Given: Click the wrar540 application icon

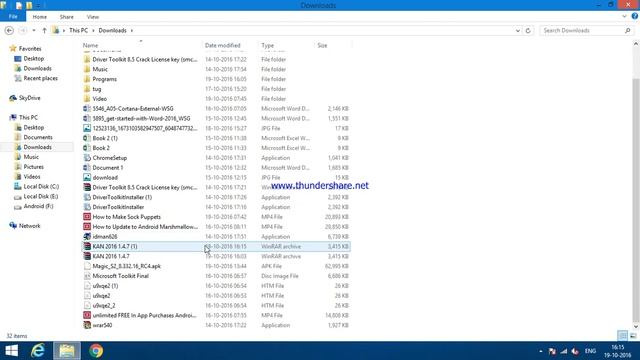Looking at the screenshot, I should (87, 325).
